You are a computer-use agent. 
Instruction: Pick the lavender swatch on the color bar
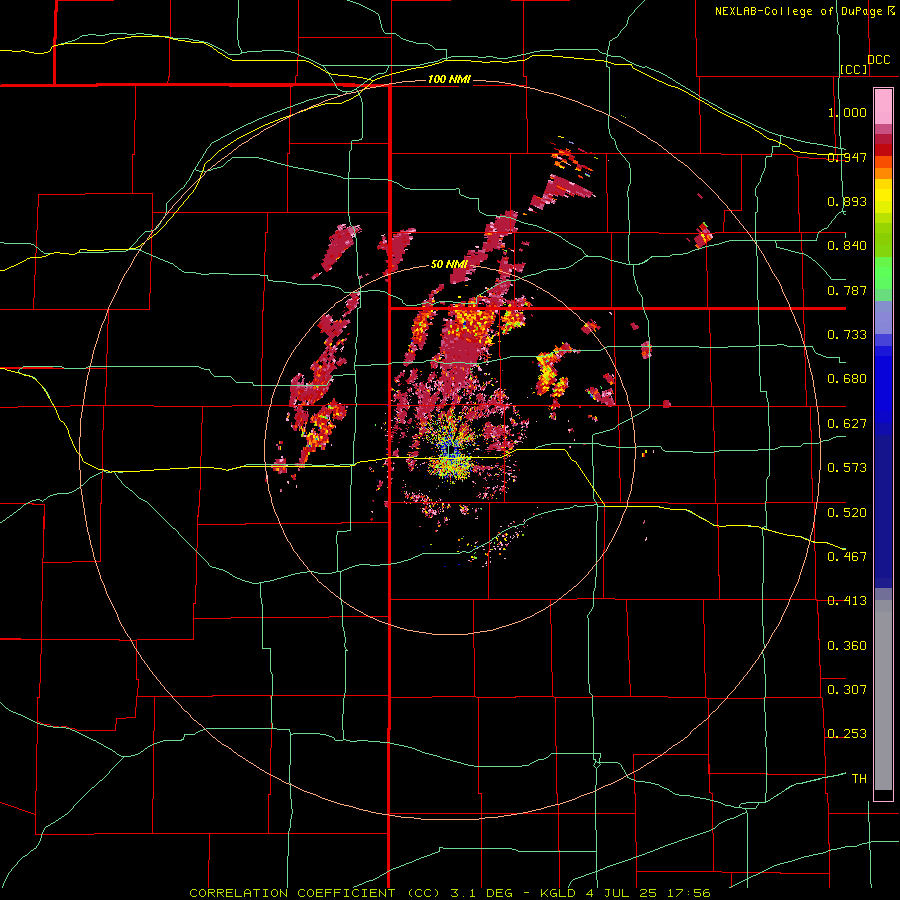[x=883, y=317]
